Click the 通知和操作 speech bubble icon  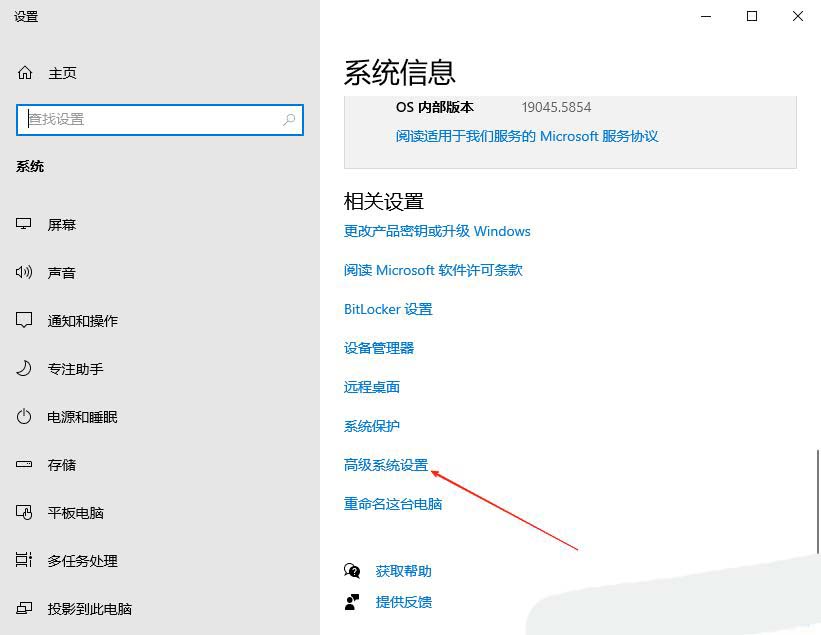[24, 320]
